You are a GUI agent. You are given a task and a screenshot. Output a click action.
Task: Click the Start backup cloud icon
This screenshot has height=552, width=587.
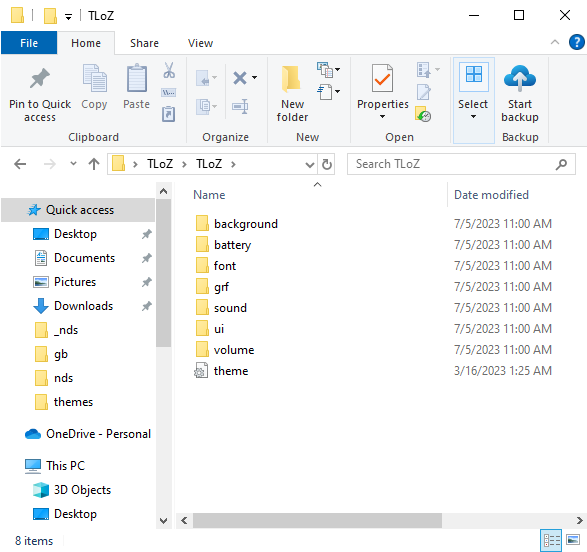(520, 78)
